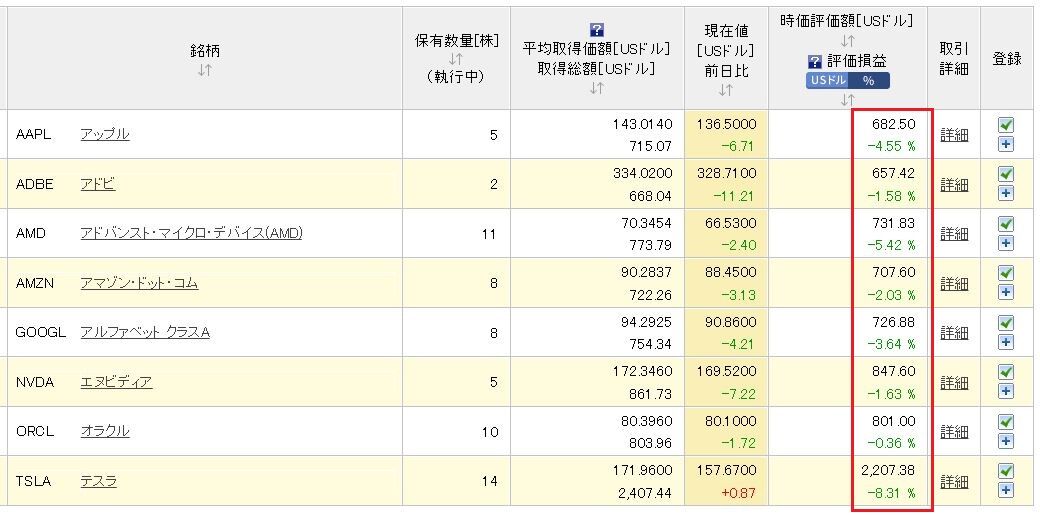Click the green check icon for NVDA
This screenshot has height=515, width=1040.
pos(1006,372)
